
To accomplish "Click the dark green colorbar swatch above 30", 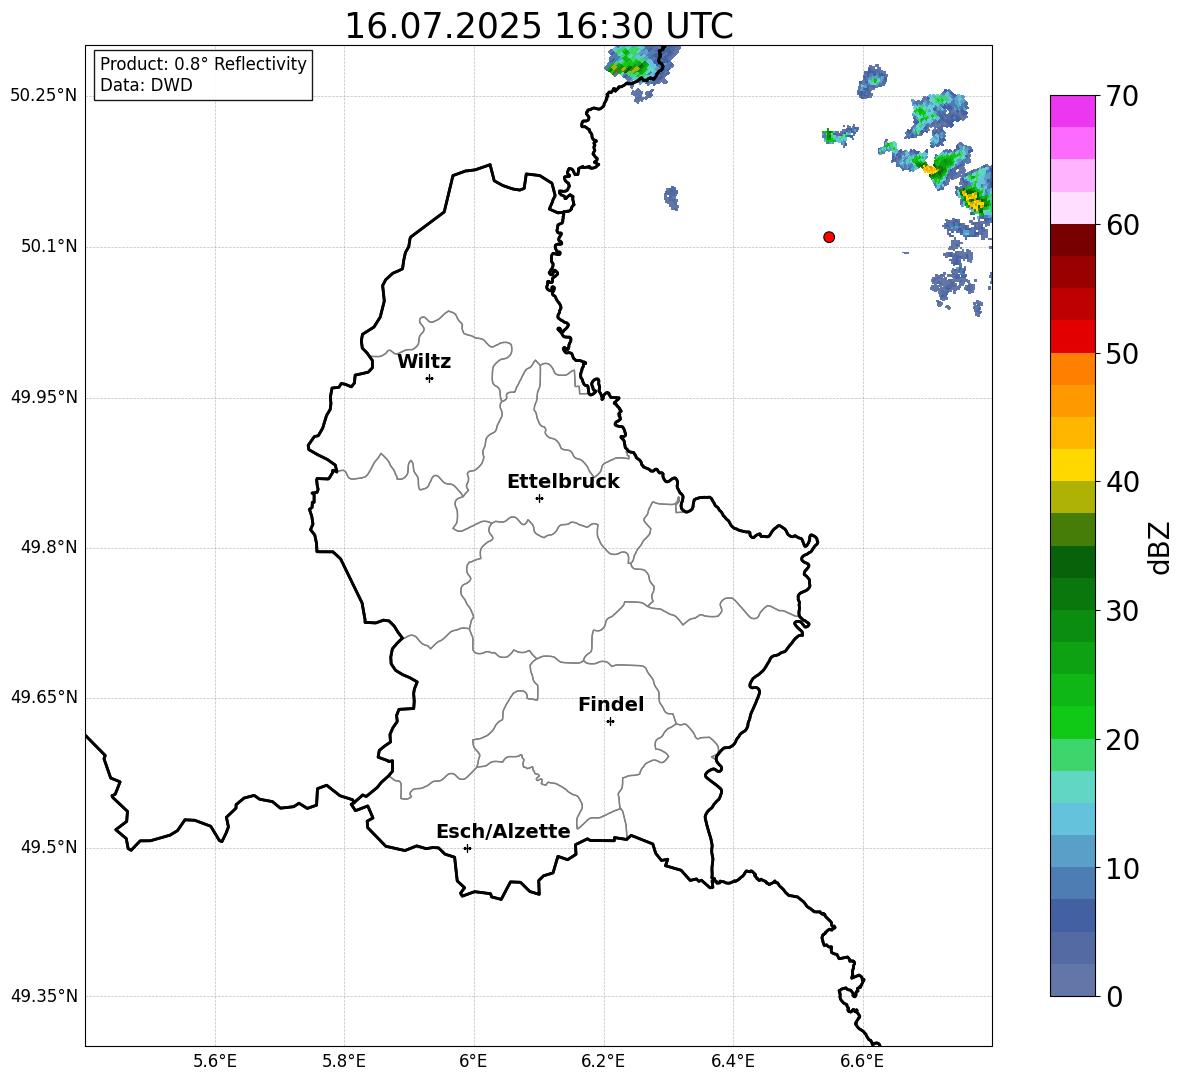I will [x=1073, y=593].
